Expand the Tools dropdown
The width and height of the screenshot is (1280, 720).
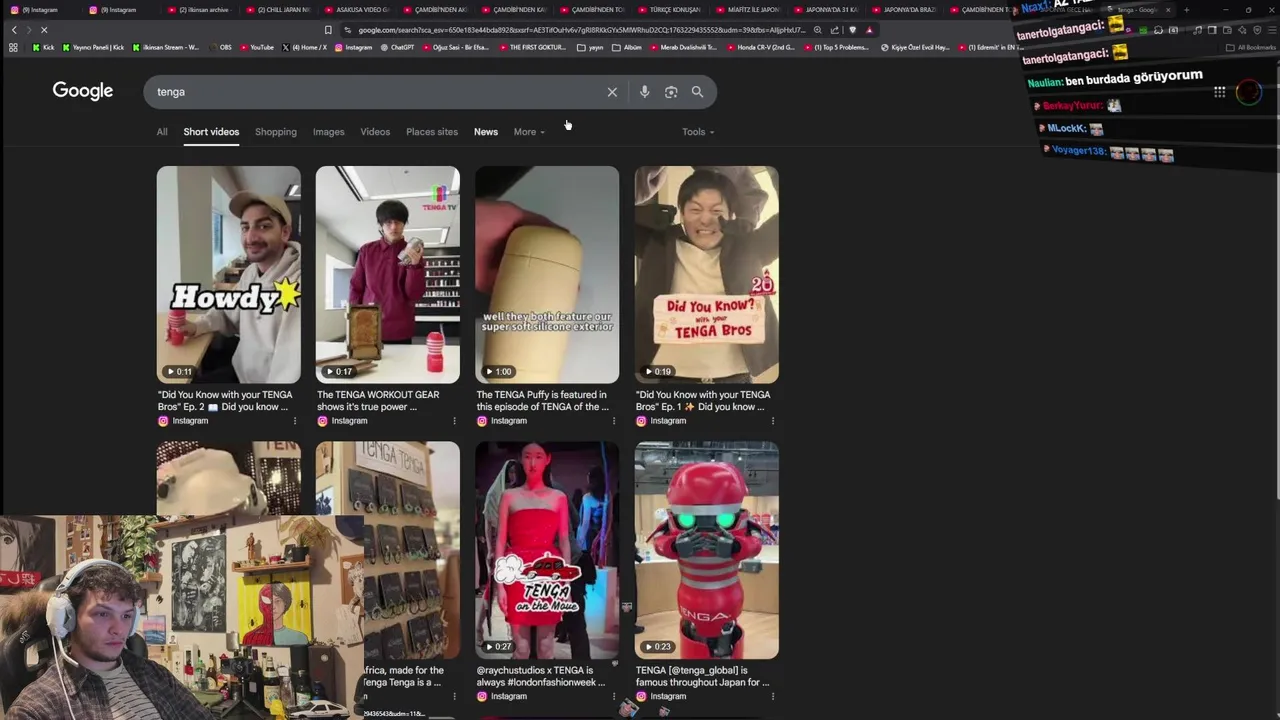click(x=698, y=132)
